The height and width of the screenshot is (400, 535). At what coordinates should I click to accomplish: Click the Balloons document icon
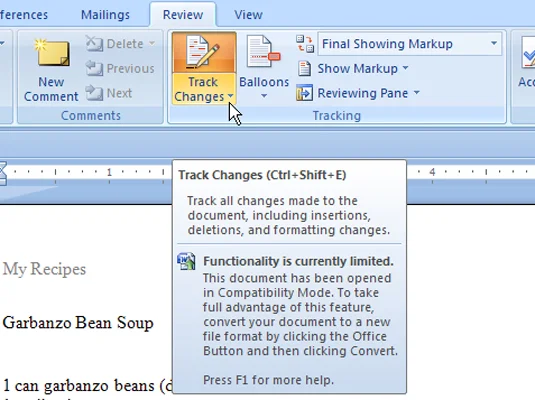point(263,52)
